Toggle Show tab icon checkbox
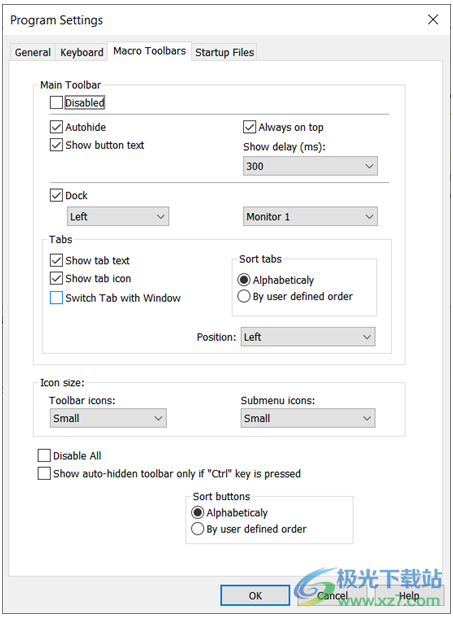Viewport: 453px width, 617px height. [56, 279]
